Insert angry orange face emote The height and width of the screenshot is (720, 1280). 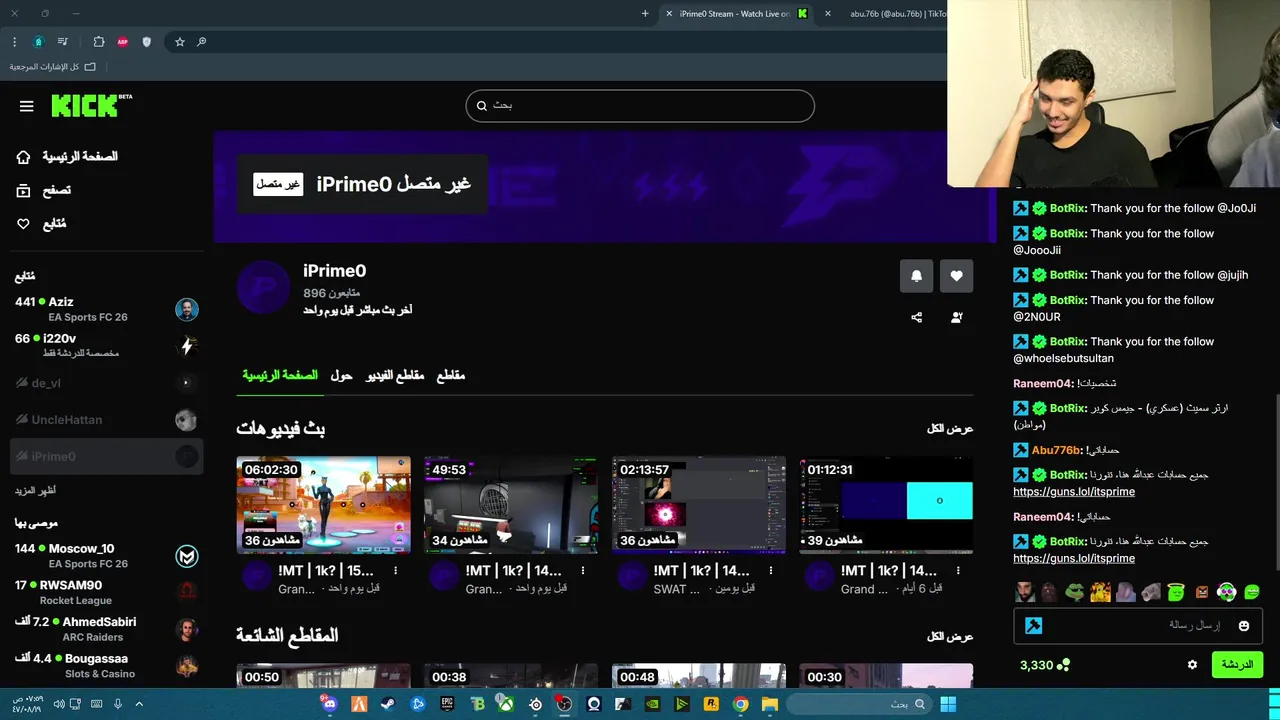click(x=1202, y=592)
